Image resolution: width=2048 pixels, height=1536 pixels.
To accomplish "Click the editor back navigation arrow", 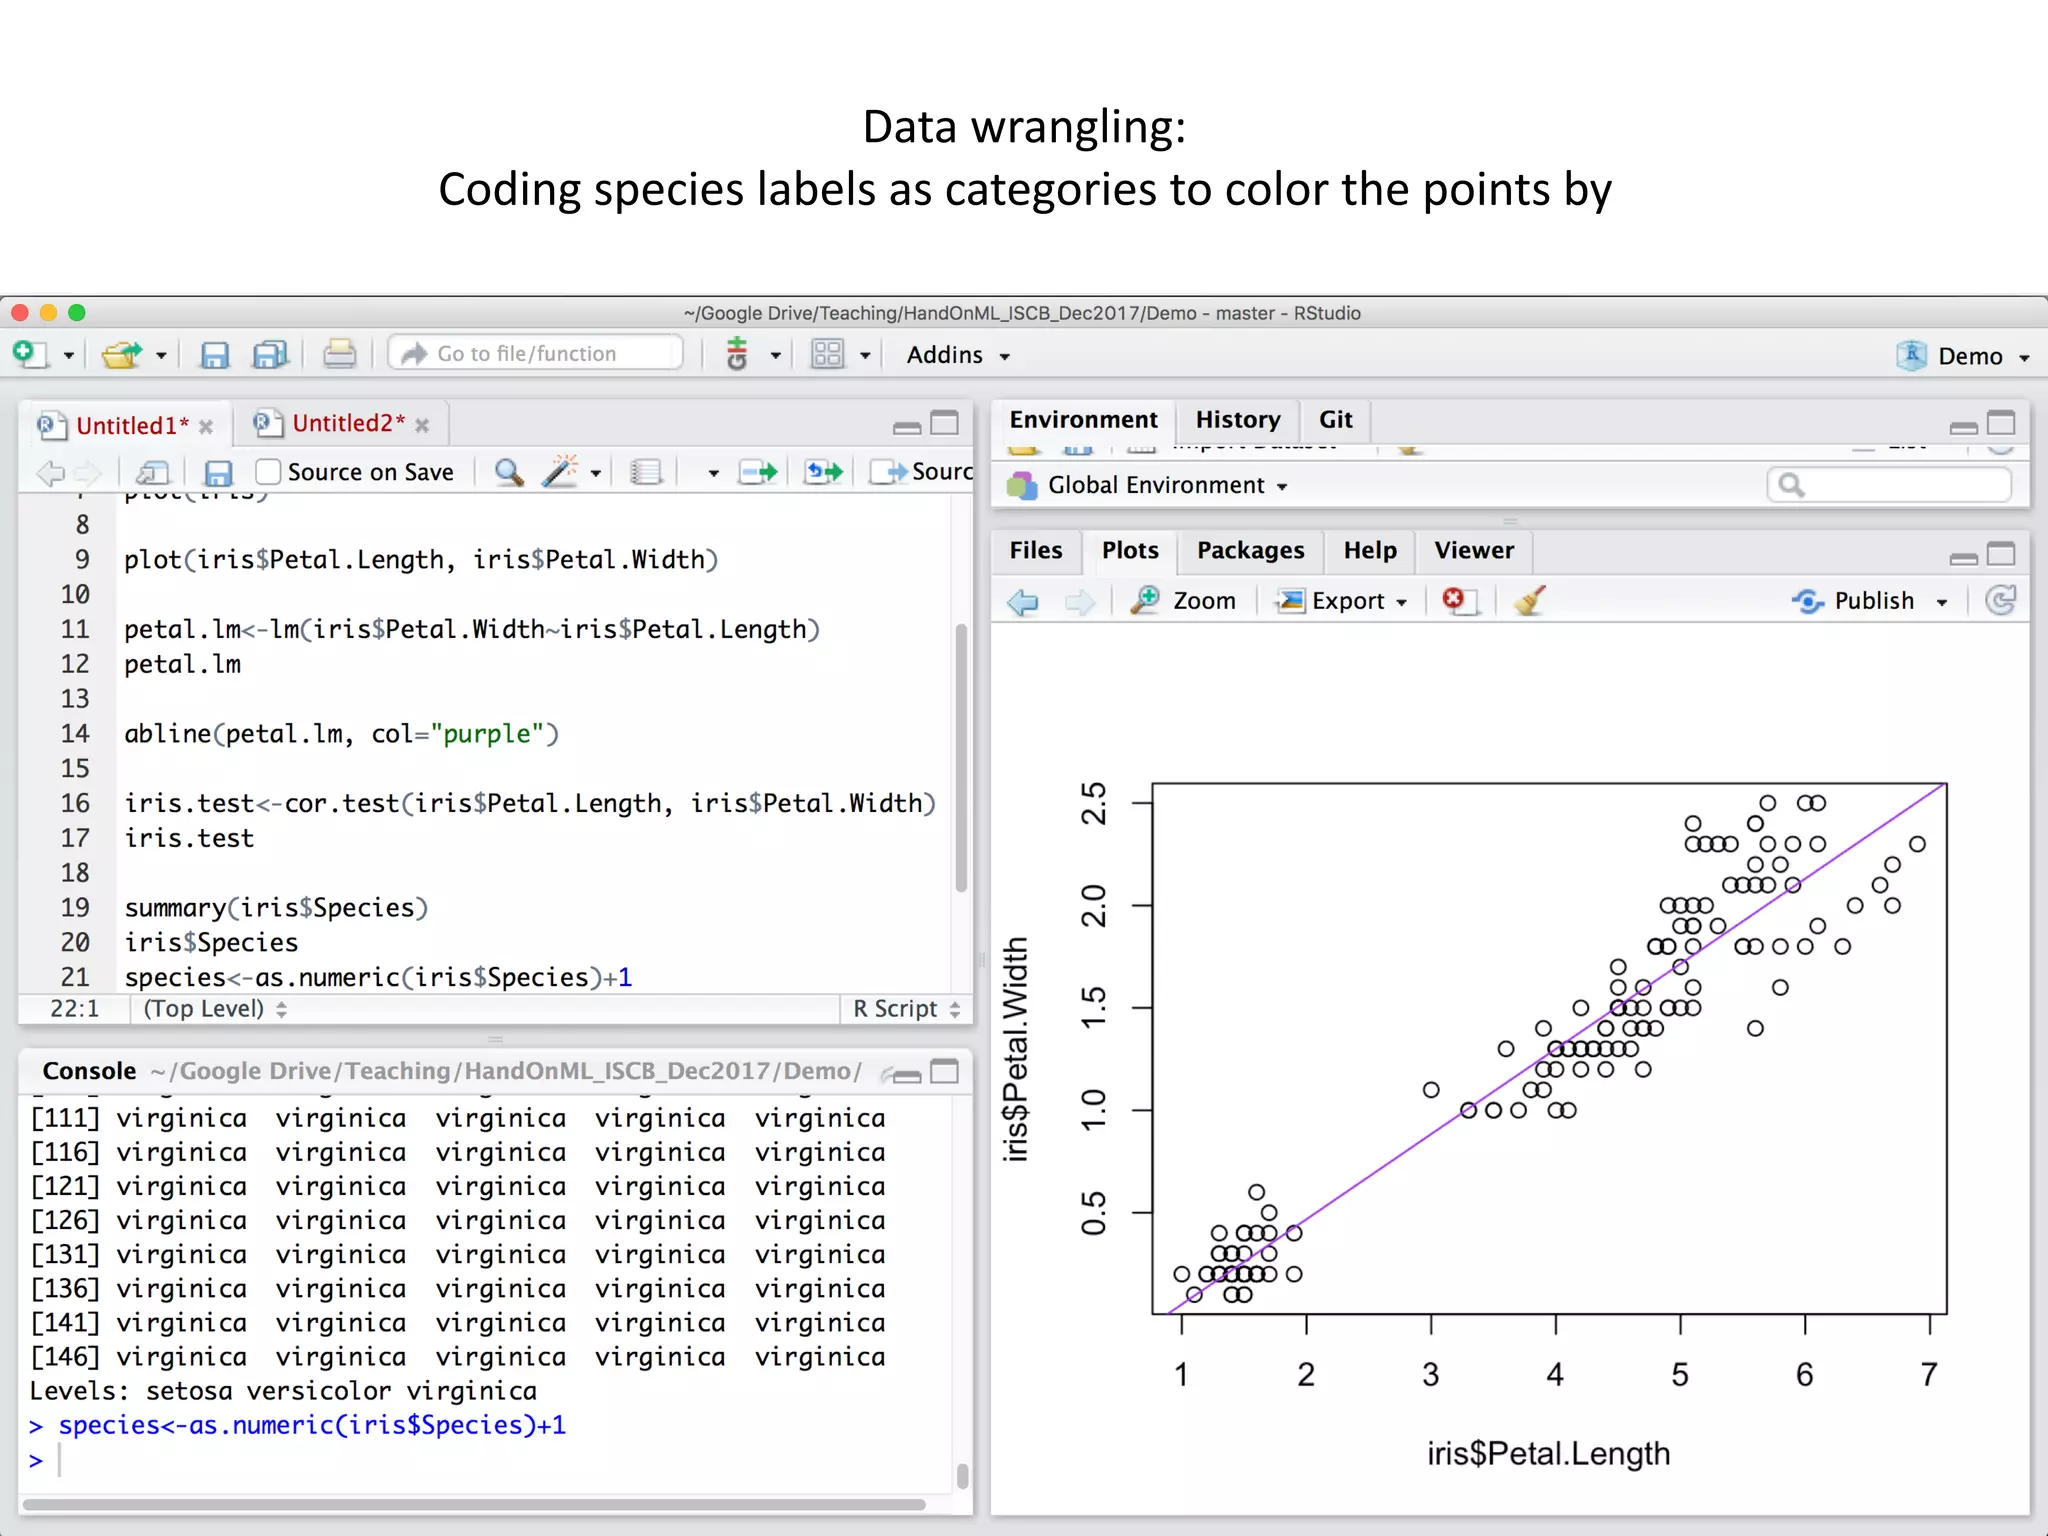I will click(50, 473).
